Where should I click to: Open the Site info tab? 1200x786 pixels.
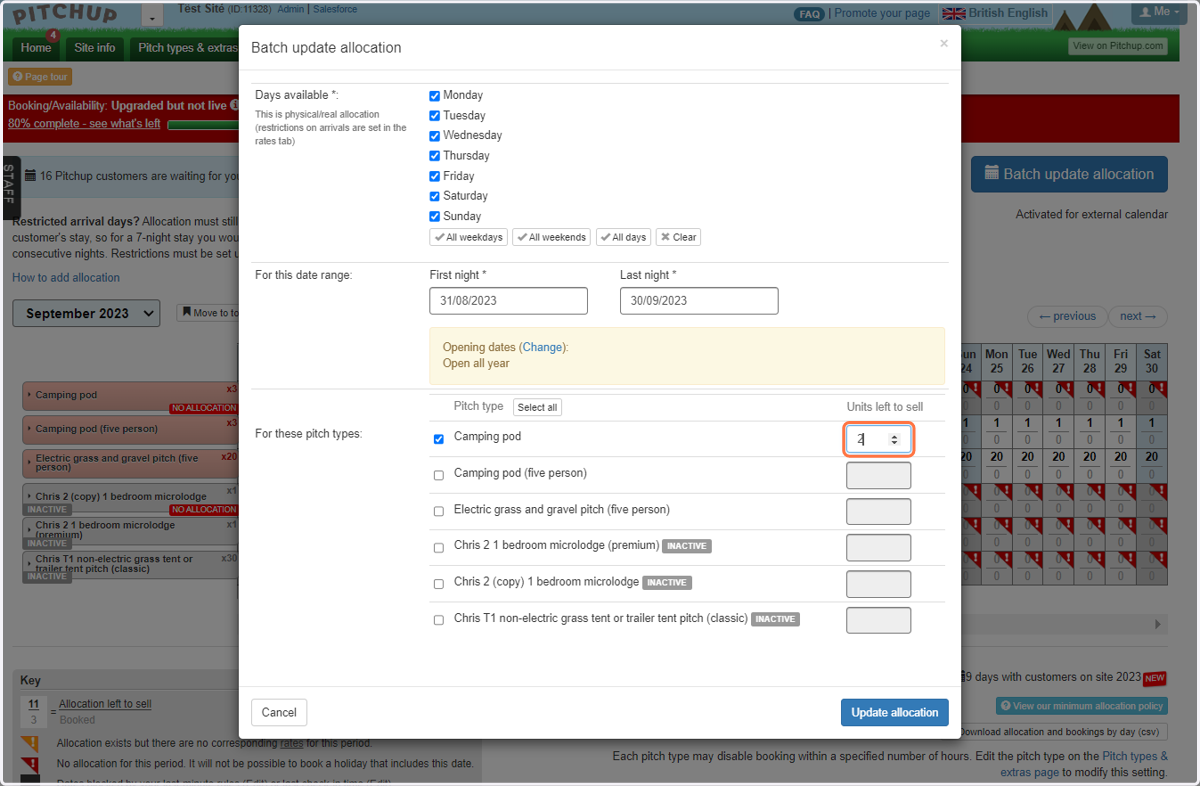pyautogui.click(x=95, y=48)
